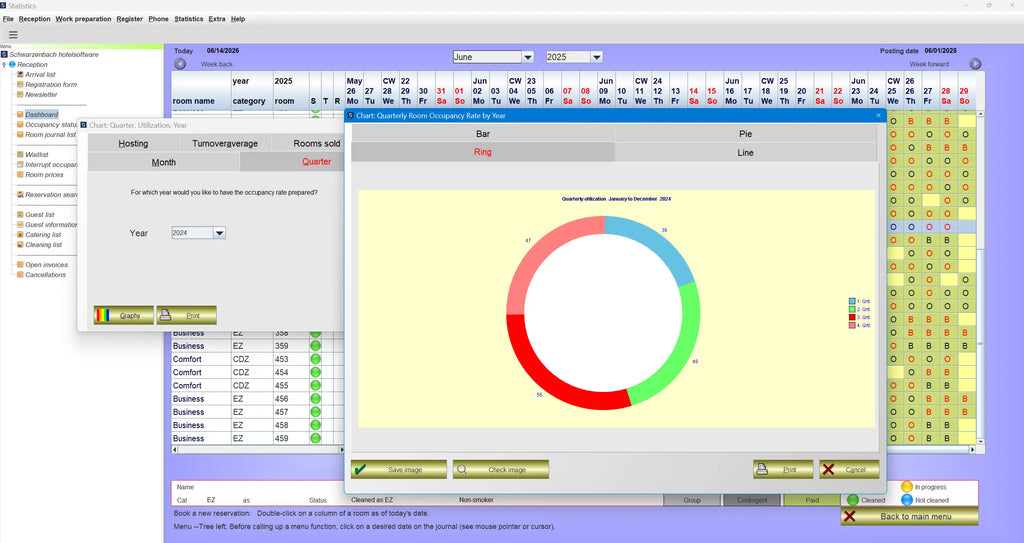Switch to the Bar chart tab
Screen dimensions: 1024x543
(x=483, y=133)
